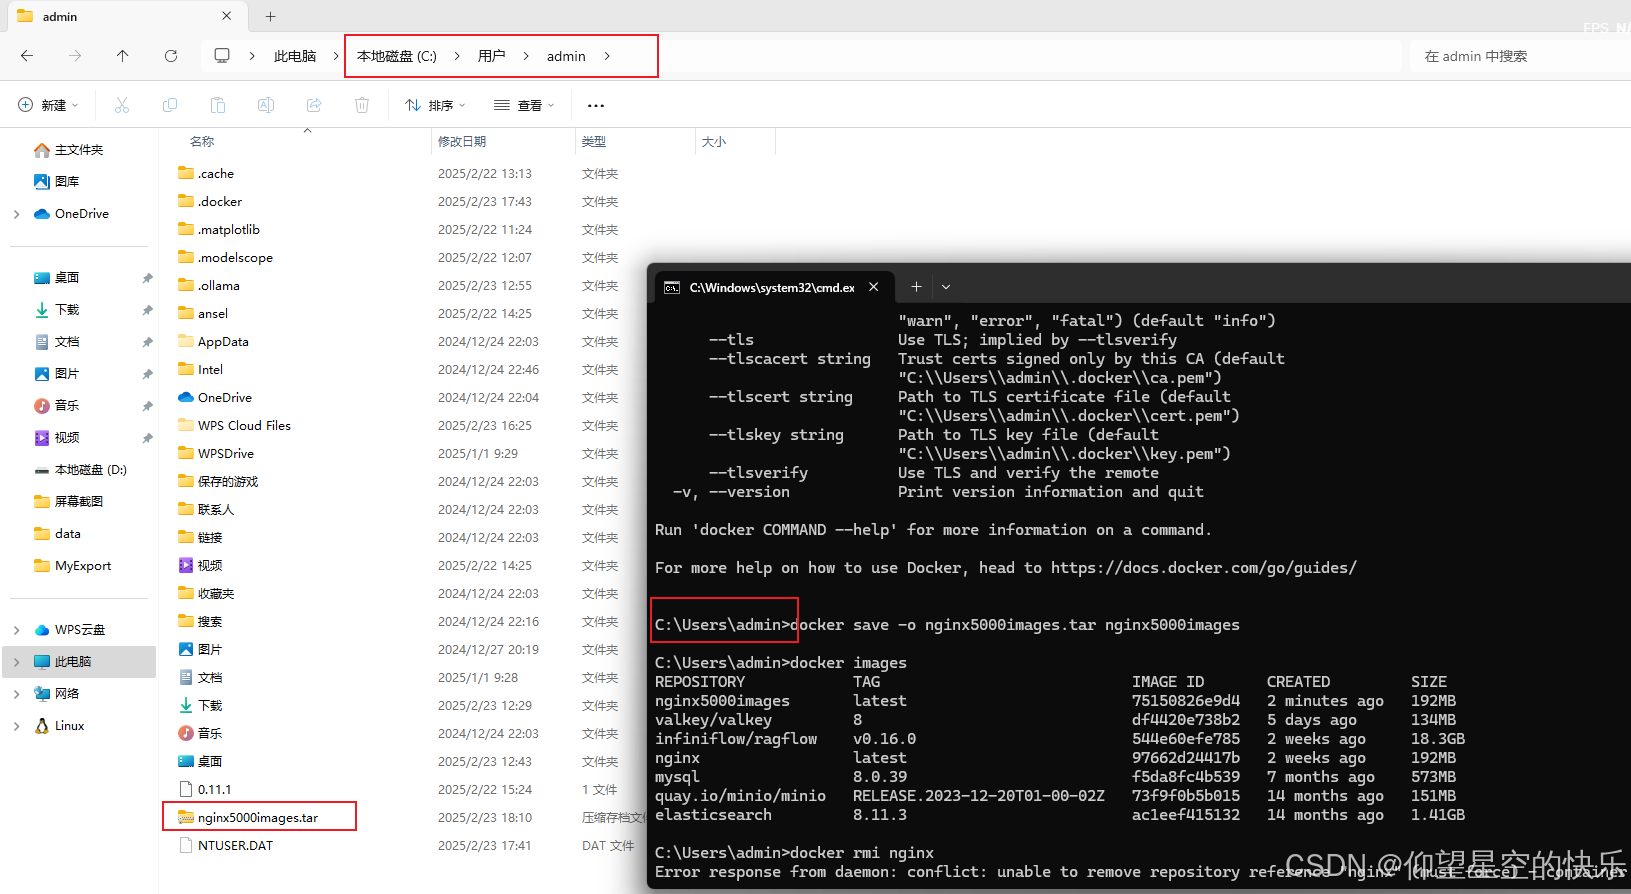Expand Linux tree node

tap(16, 726)
